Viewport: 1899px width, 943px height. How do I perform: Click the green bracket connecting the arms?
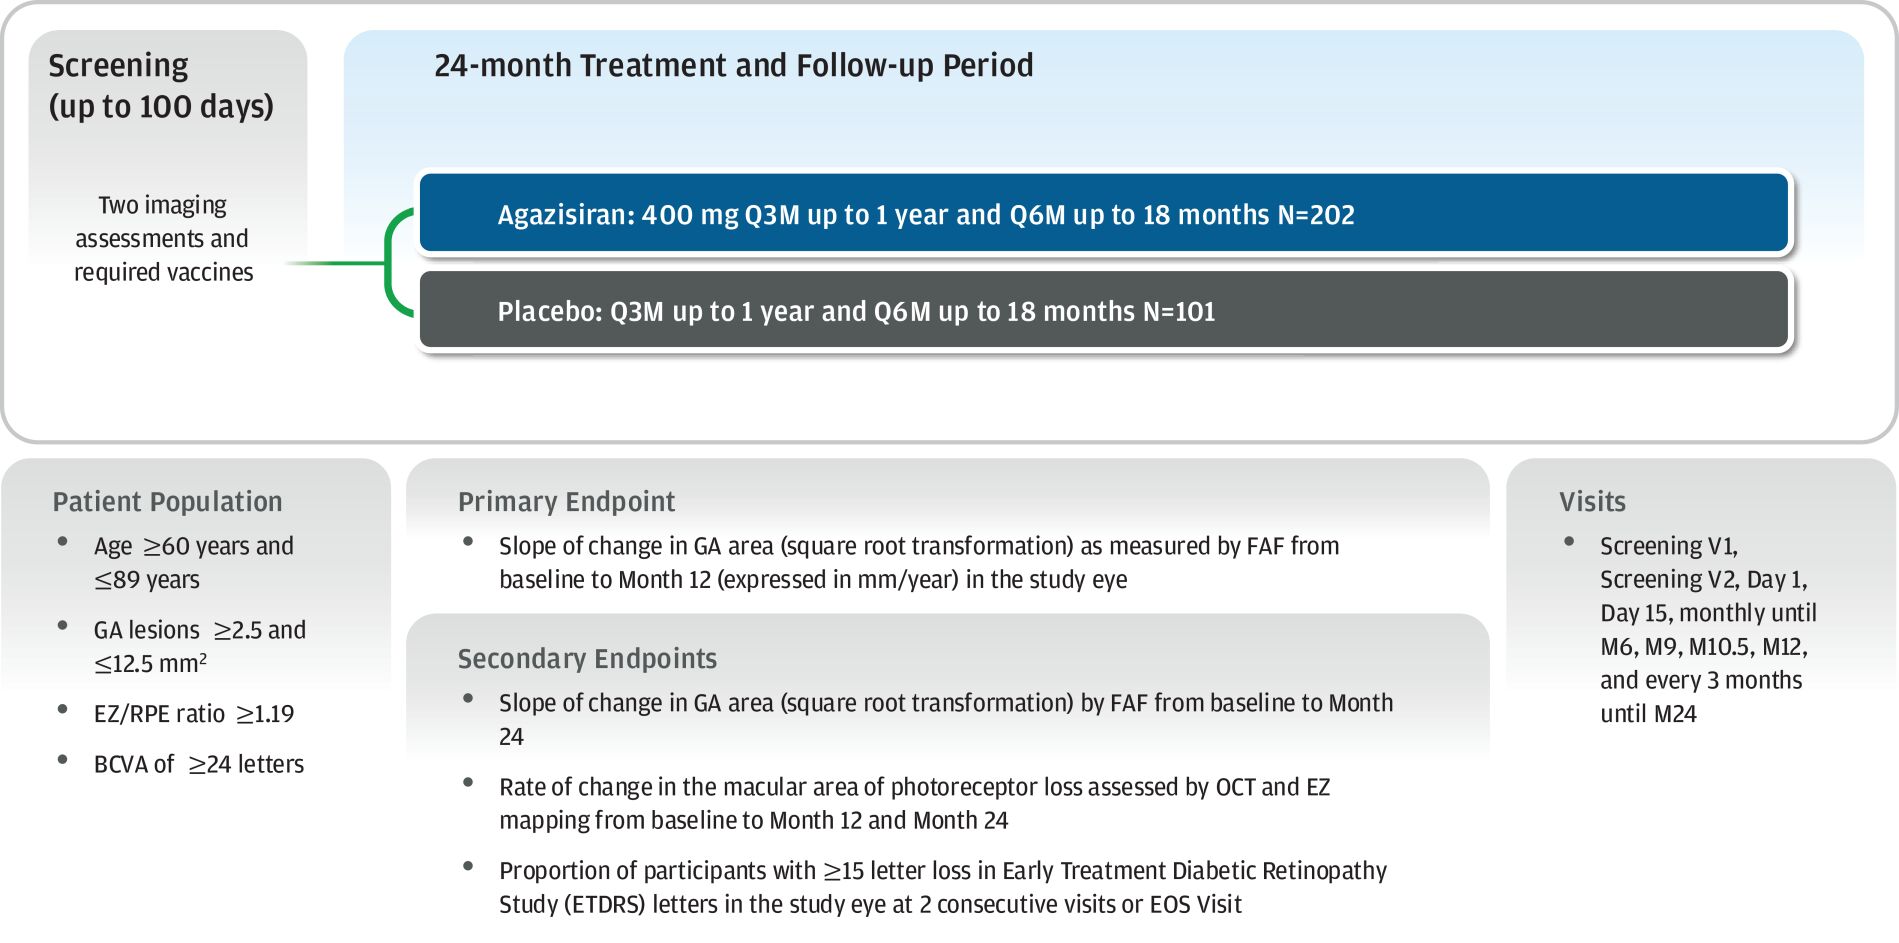(x=398, y=263)
